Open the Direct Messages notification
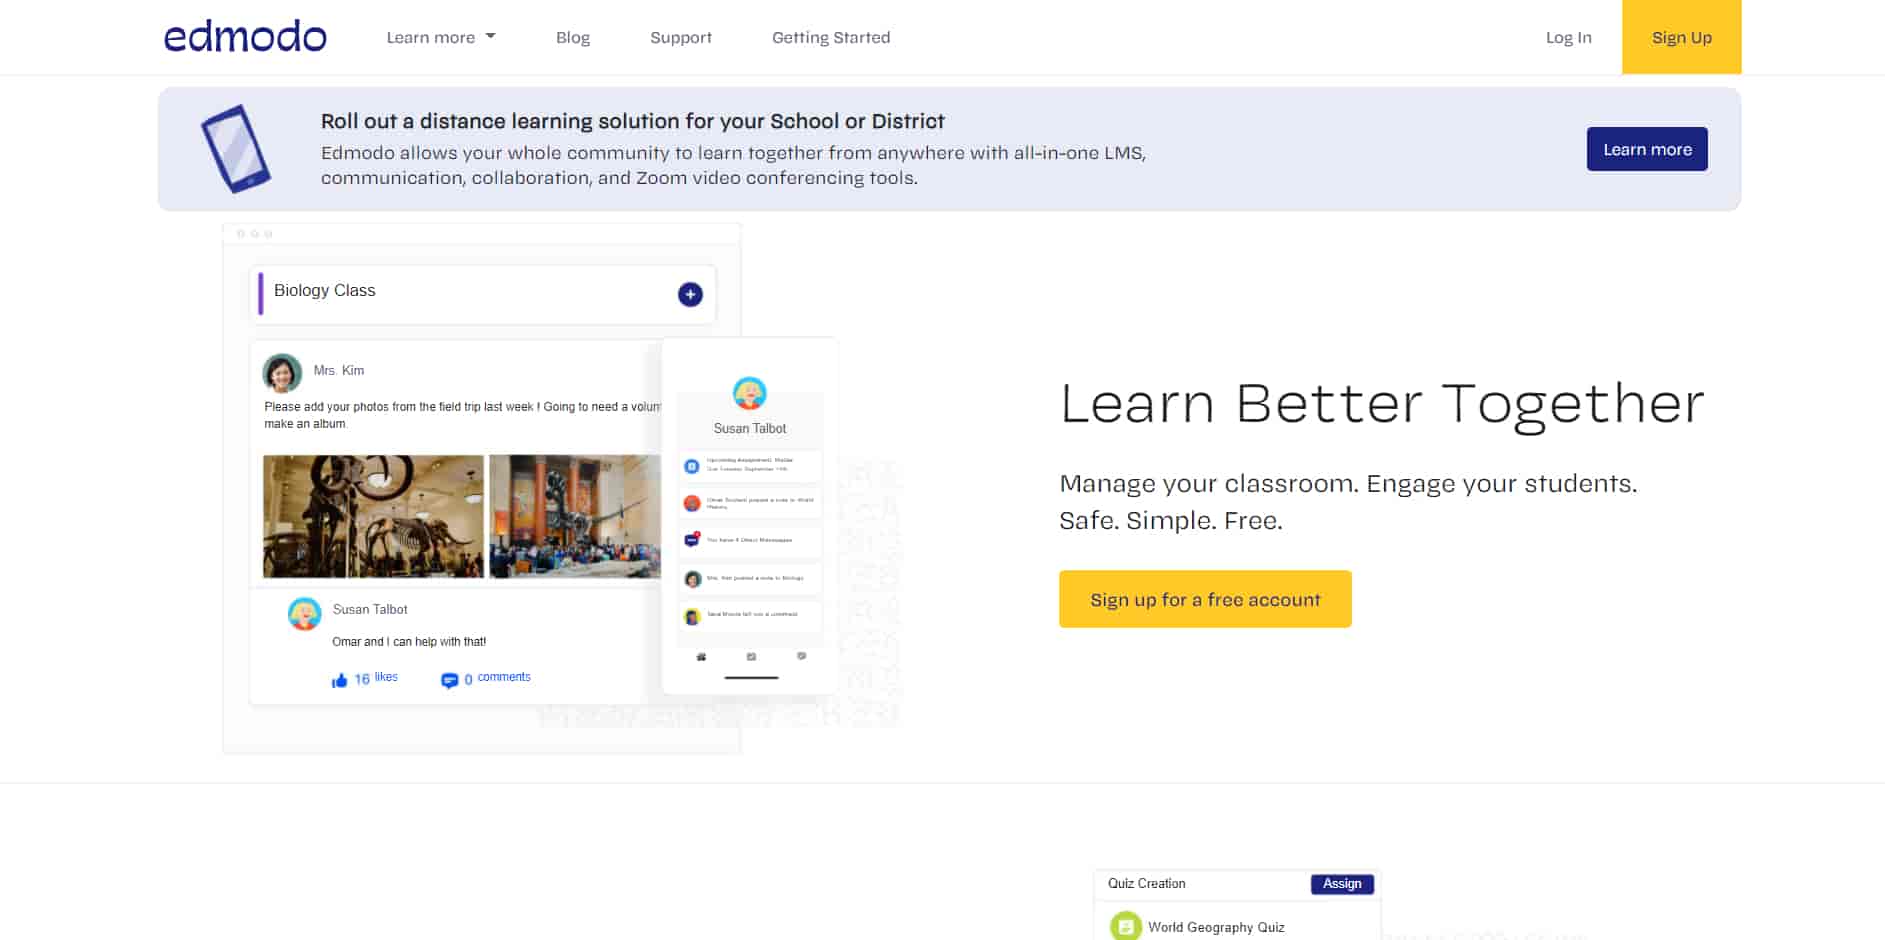The height and width of the screenshot is (940, 1885). pos(749,540)
